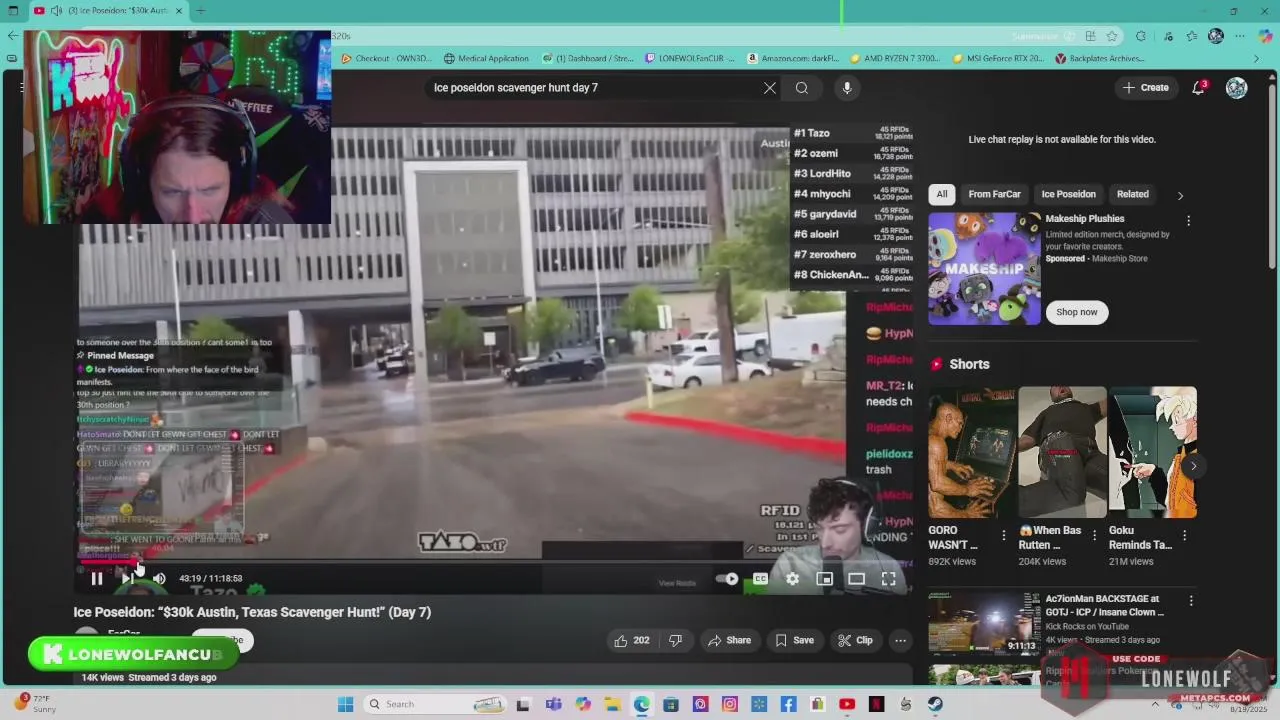This screenshot has width=1280, height=720.
Task: Open LONEWOLFanCUB Twitch bookmark
Action: 690,59
